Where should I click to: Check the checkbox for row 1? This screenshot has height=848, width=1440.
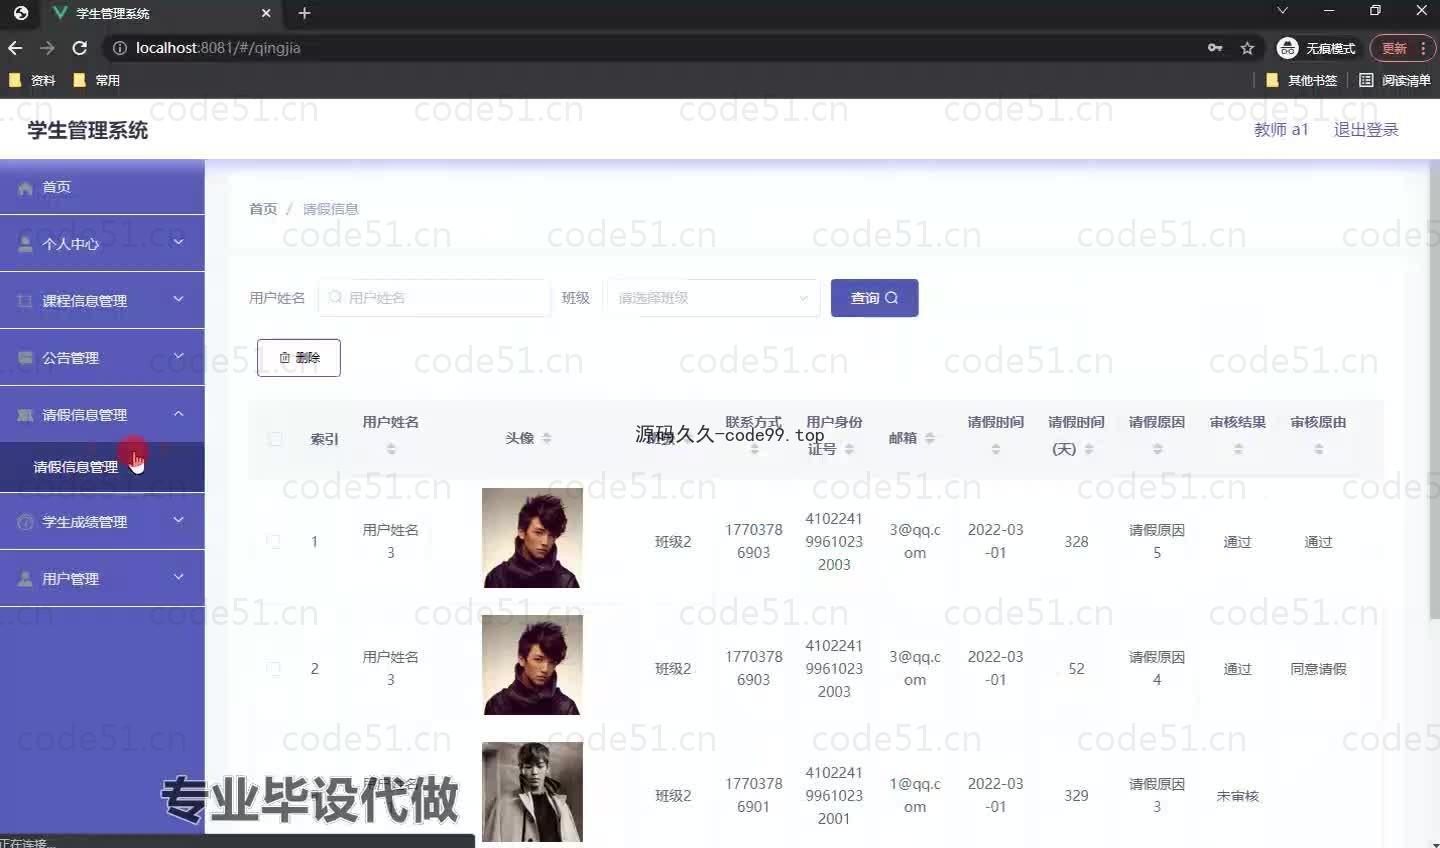[x=274, y=541]
